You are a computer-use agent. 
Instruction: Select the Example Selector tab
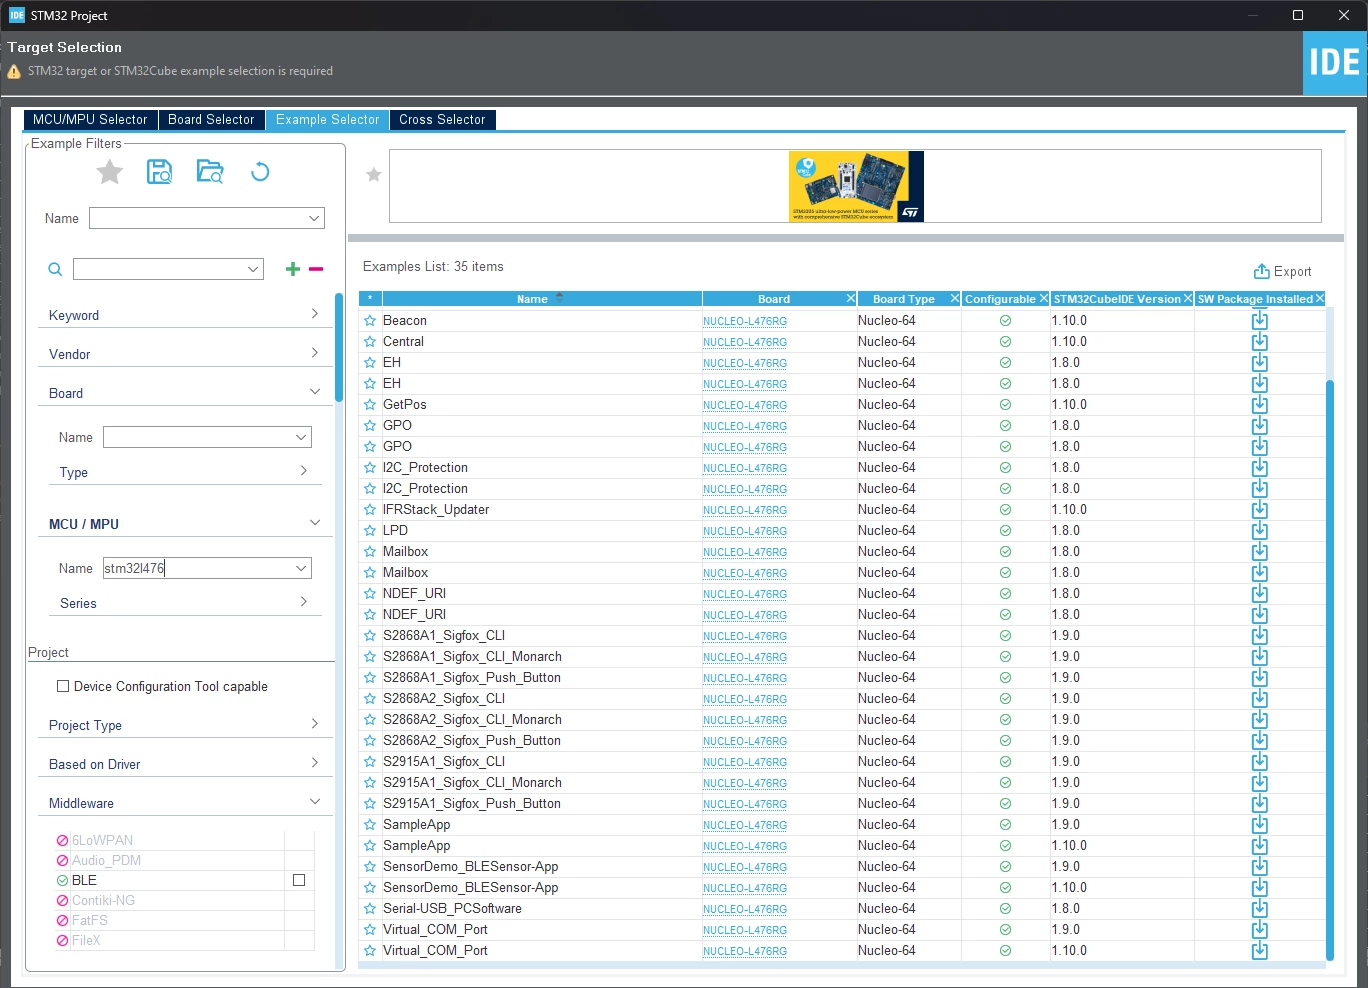click(x=328, y=120)
